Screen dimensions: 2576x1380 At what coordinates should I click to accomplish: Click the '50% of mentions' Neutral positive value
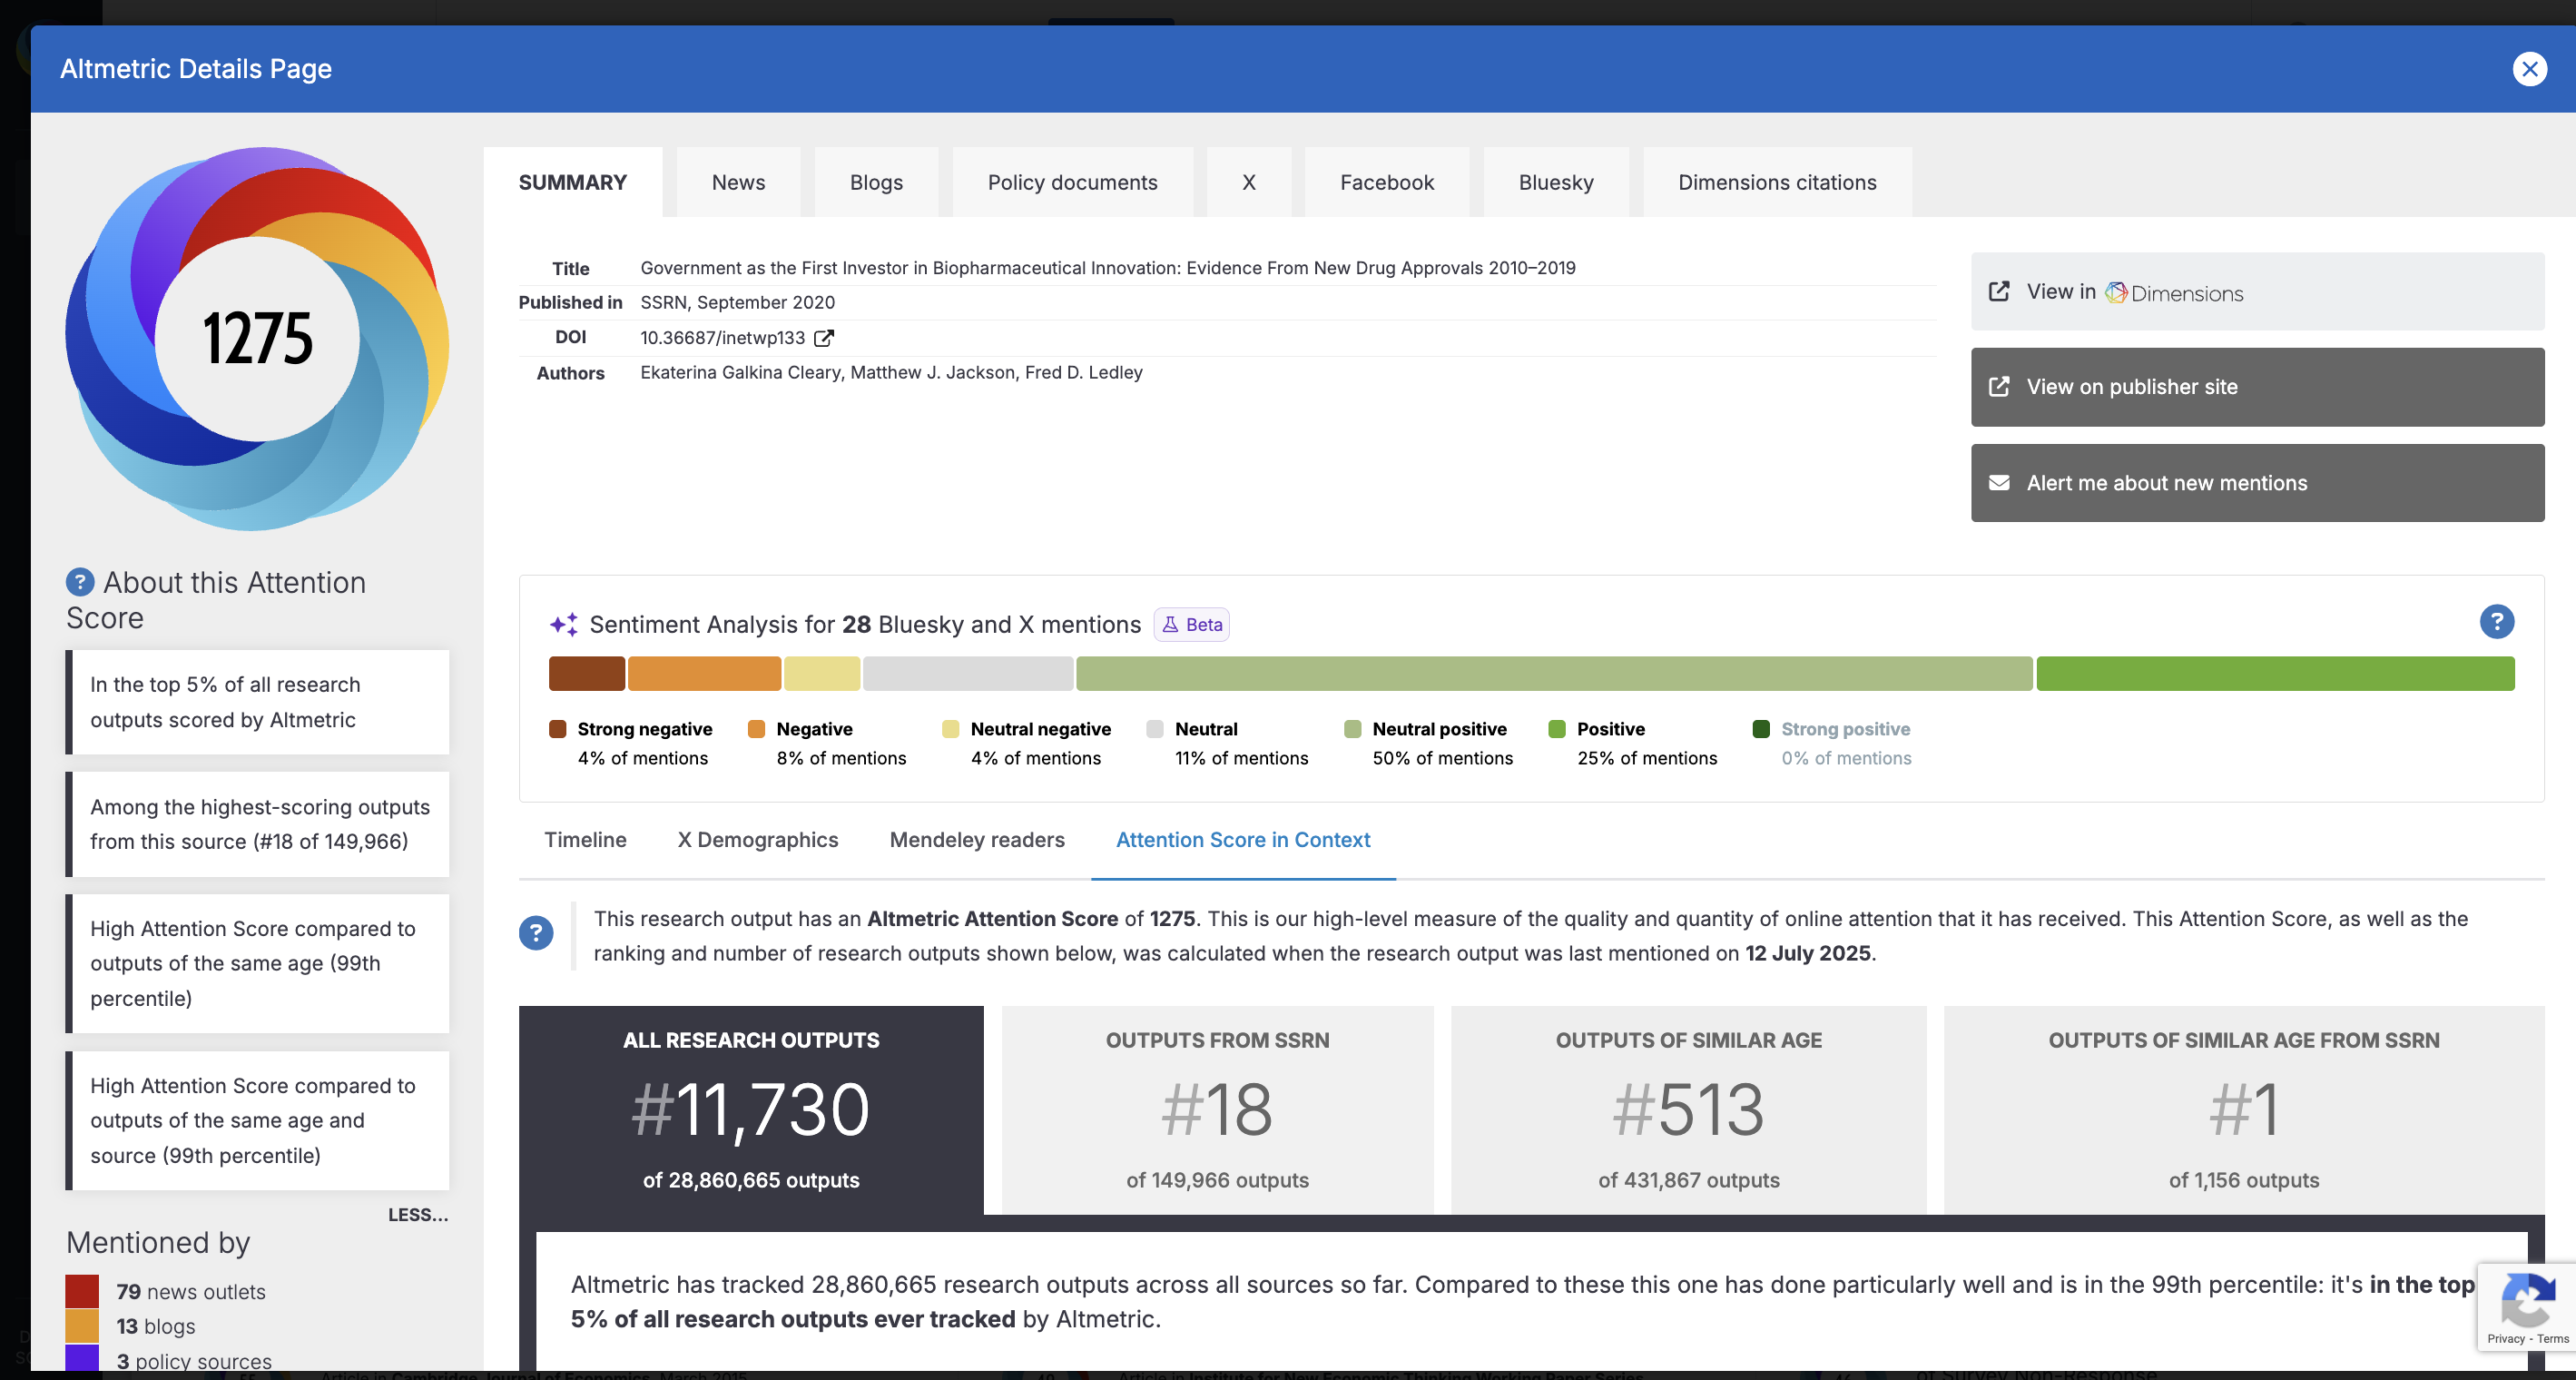coord(1442,758)
